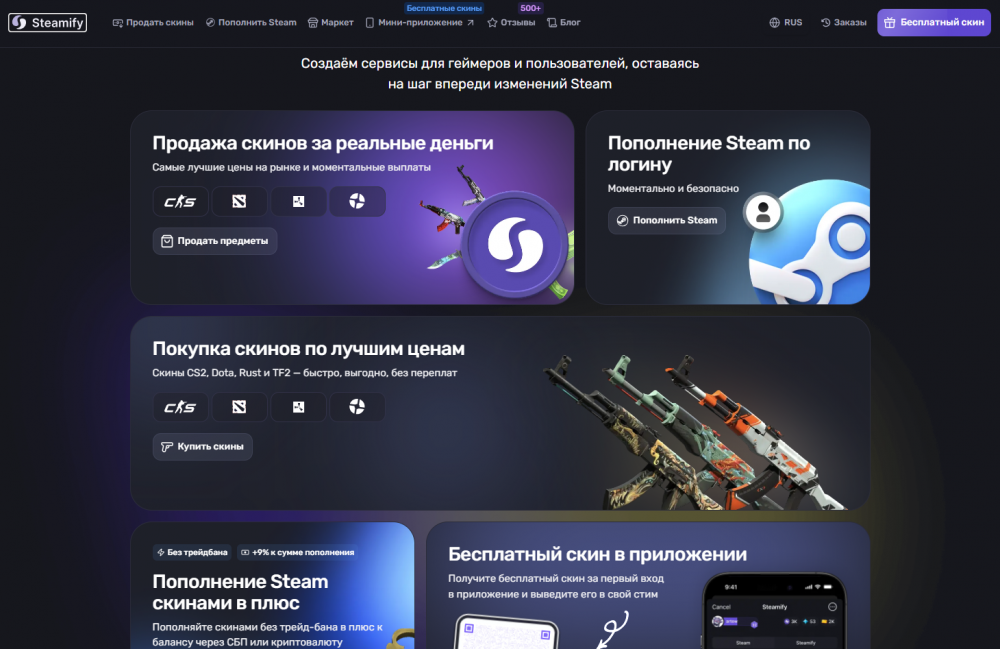
Task: Select the Rust icon in the sell skins card
Action: point(298,201)
